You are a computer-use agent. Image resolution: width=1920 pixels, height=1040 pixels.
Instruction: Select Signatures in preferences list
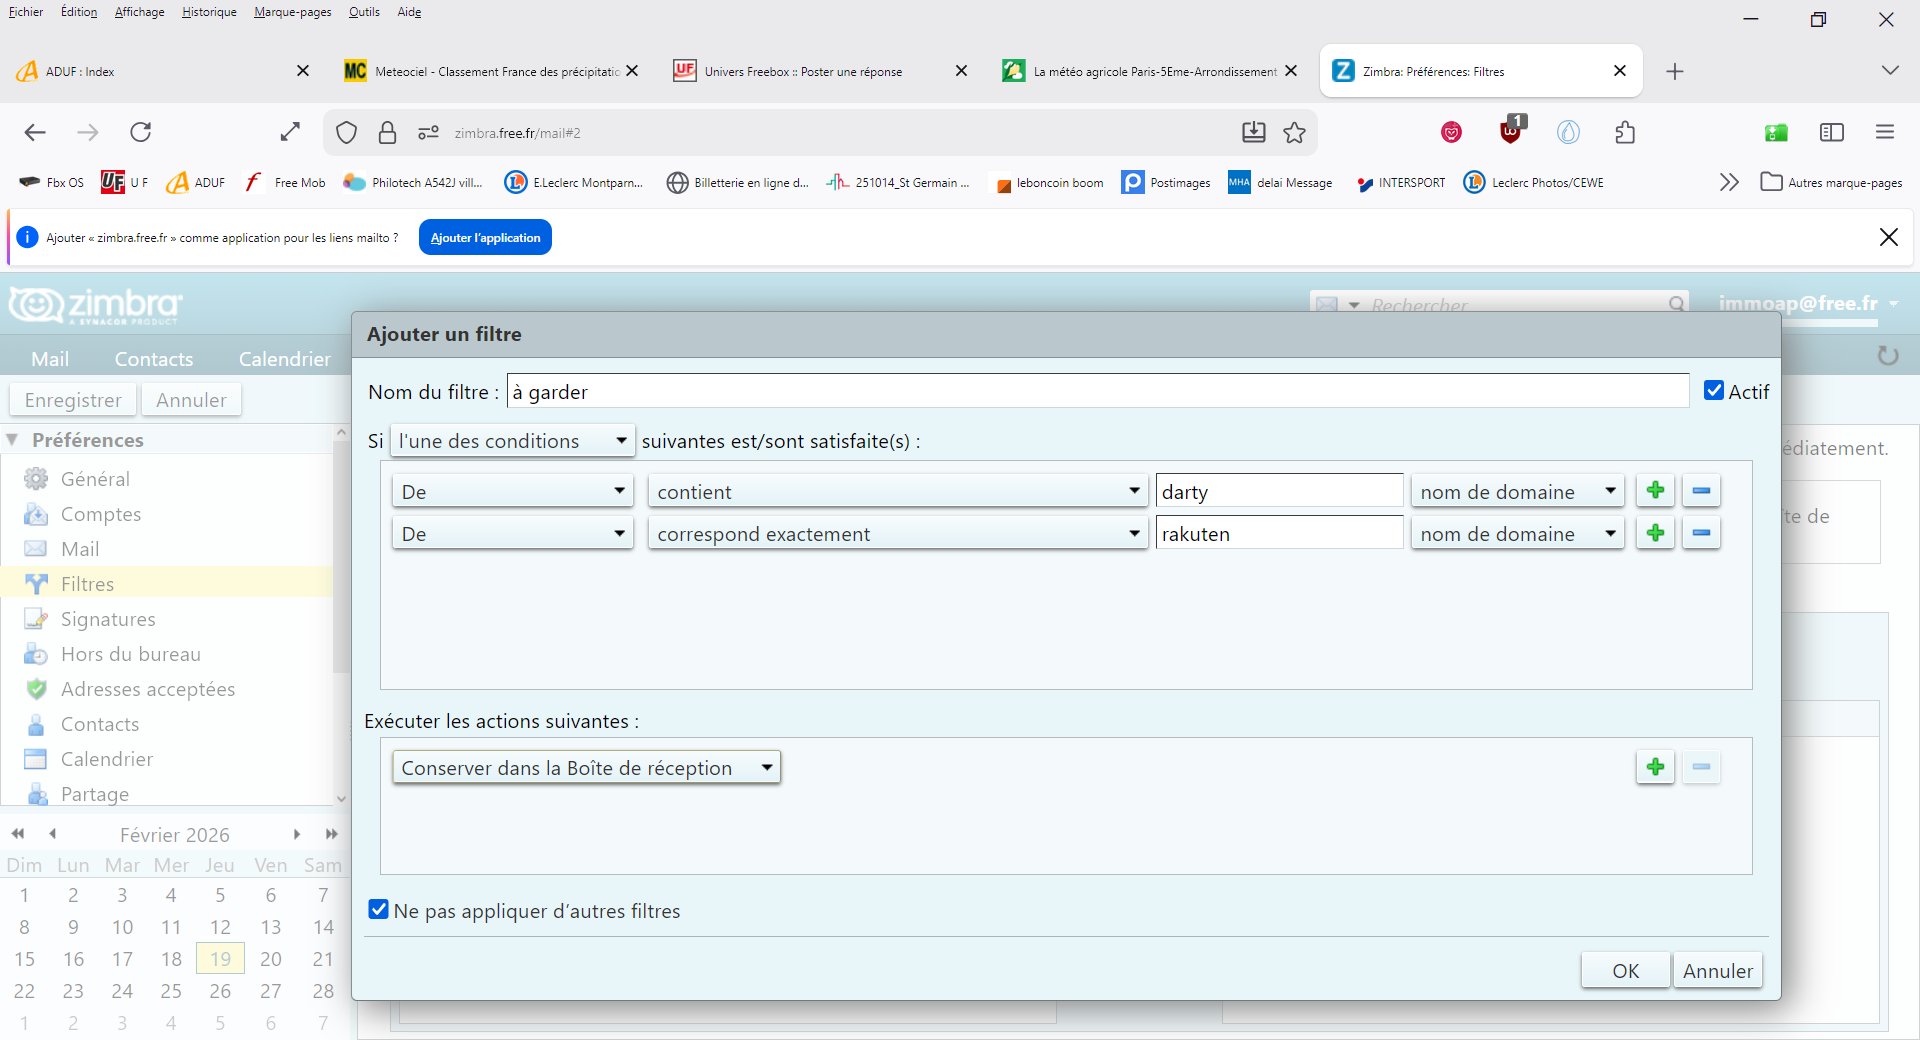click(108, 619)
